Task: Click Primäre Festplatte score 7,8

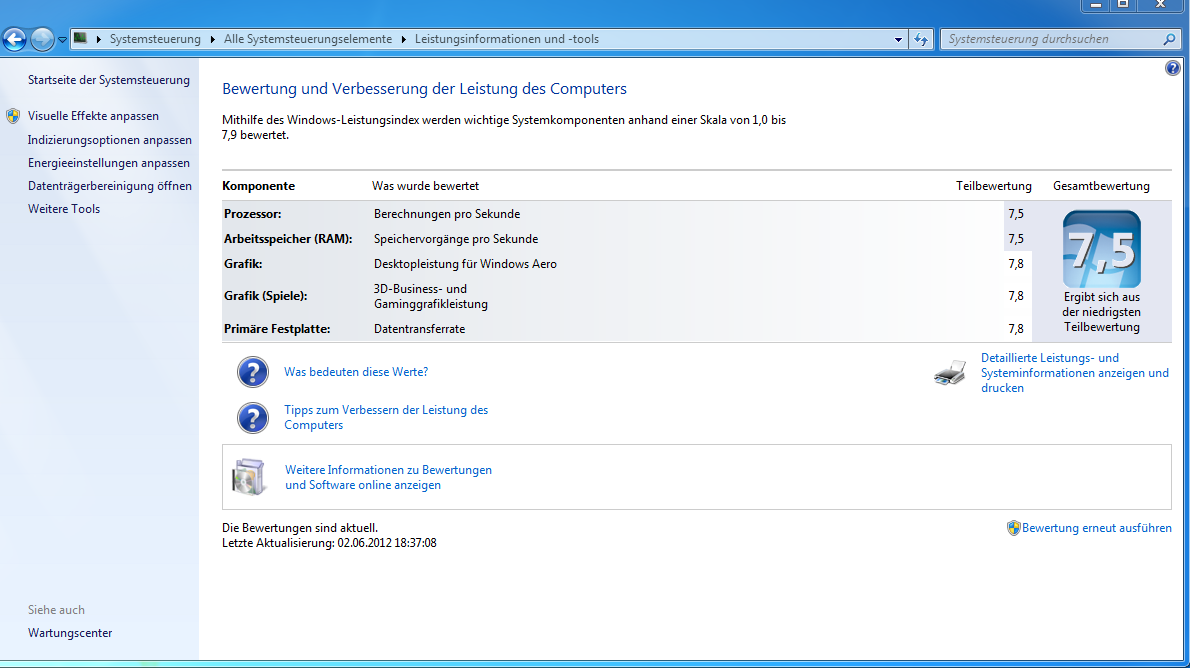Action: tap(1016, 329)
